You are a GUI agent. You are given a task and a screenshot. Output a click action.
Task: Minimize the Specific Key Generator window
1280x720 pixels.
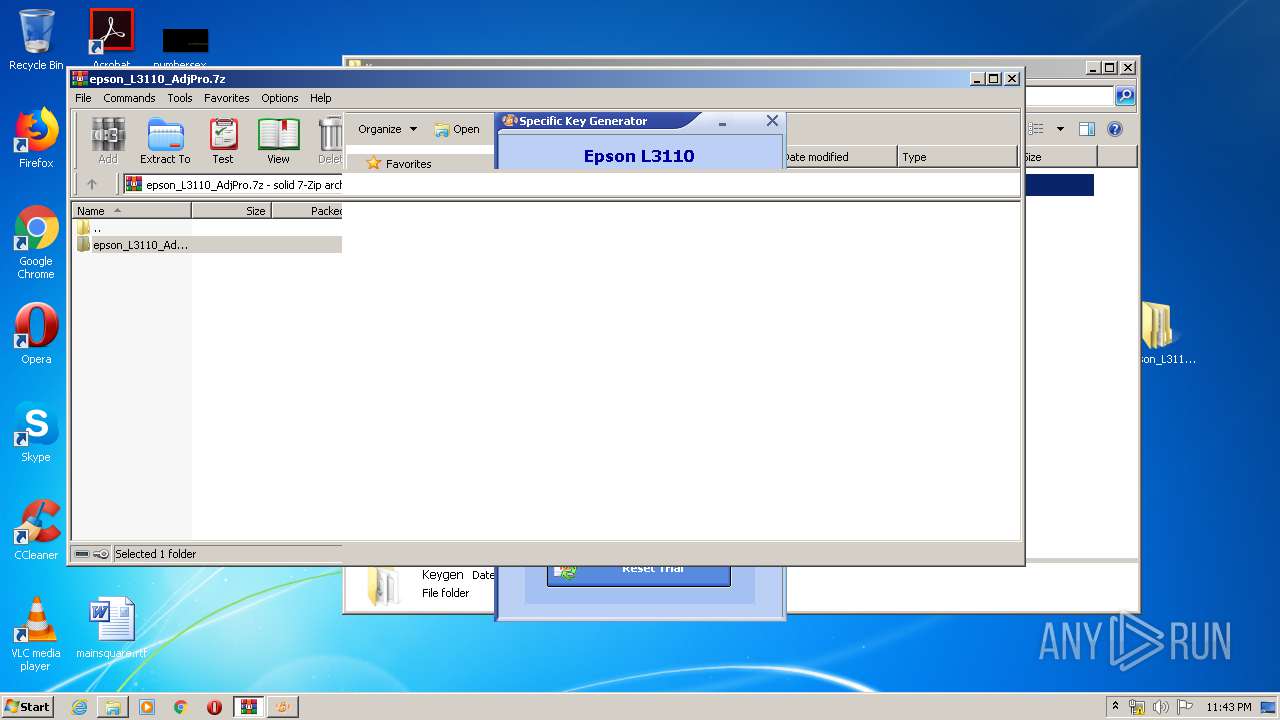pyautogui.click(x=722, y=121)
